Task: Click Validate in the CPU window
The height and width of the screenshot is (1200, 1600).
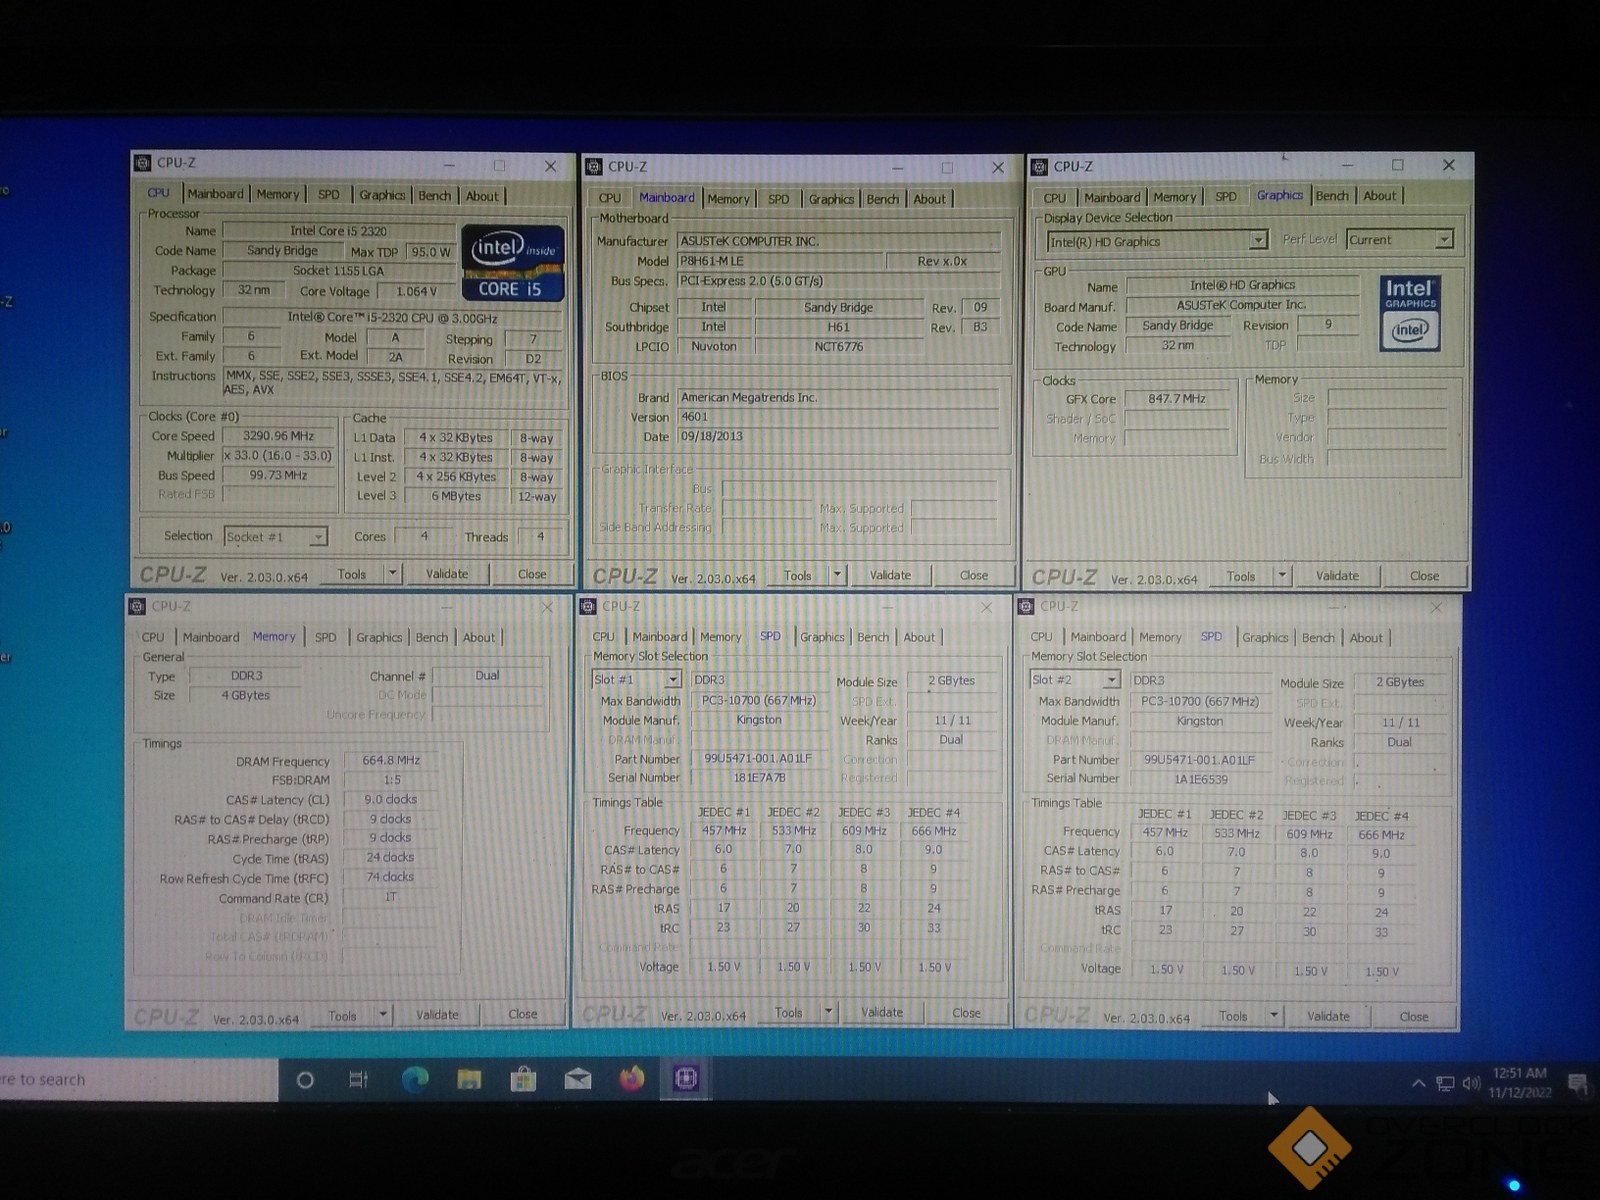Action: click(x=447, y=573)
